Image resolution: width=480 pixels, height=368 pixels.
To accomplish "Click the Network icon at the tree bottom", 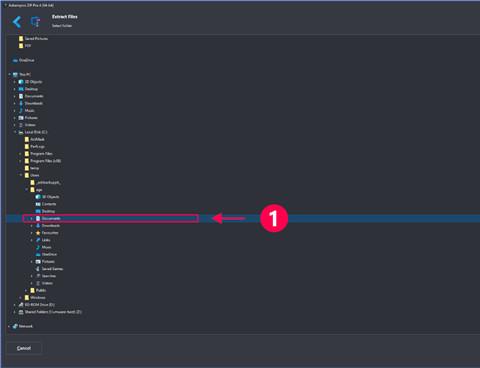I will click(15, 326).
